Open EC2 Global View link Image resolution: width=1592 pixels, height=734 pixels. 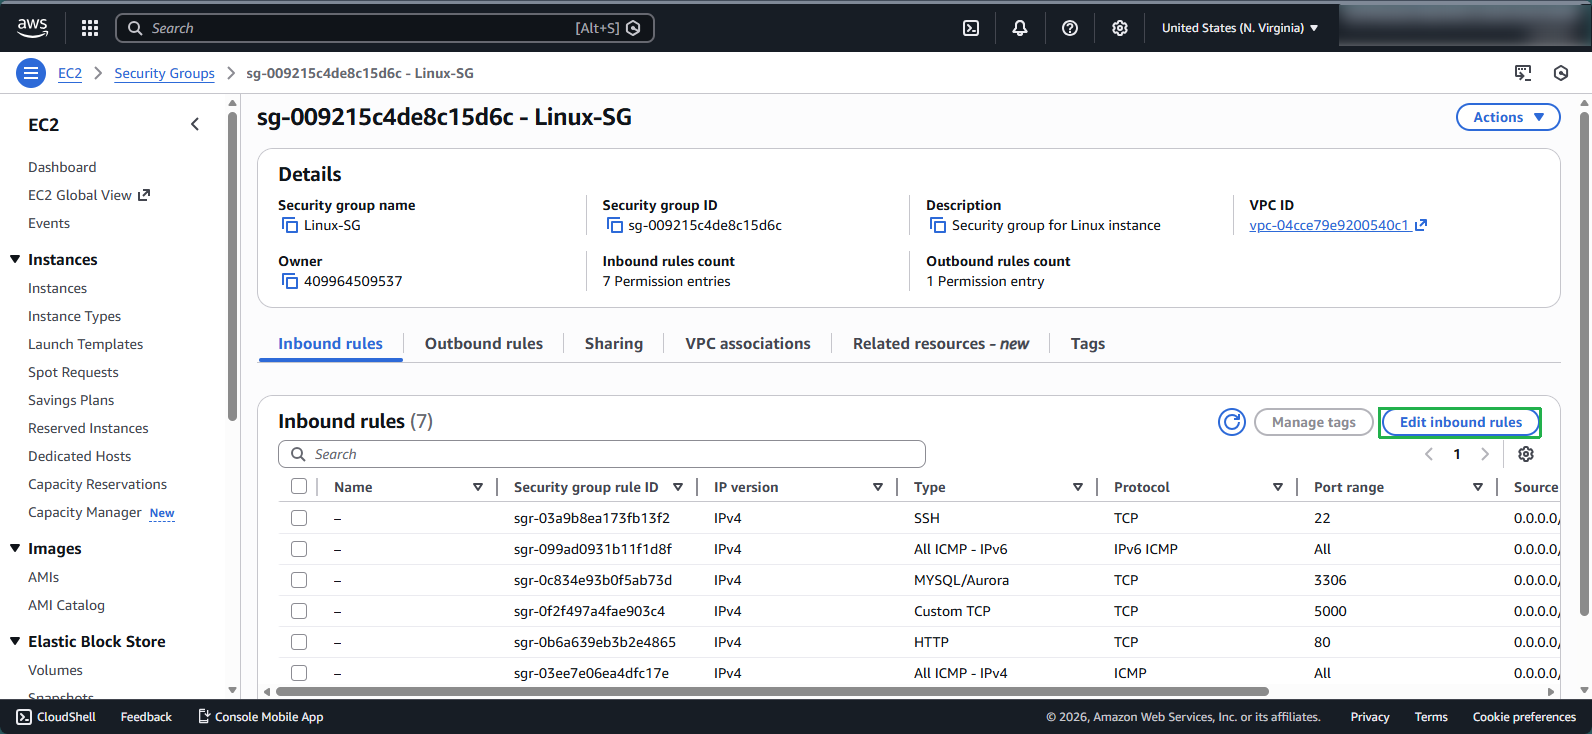click(x=89, y=195)
